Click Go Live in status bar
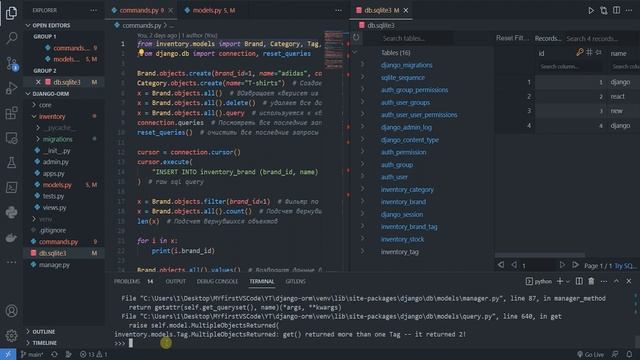640x360 pixels. (x=590, y=354)
